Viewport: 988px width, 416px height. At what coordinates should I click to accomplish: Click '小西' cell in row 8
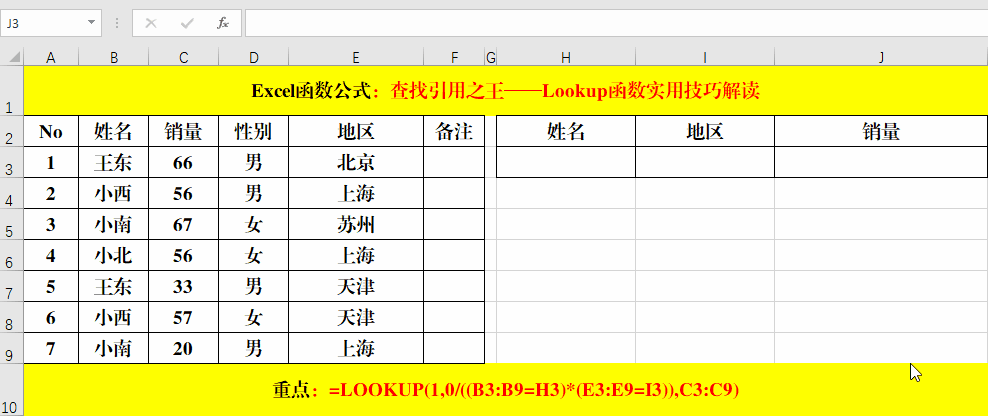pos(114,317)
